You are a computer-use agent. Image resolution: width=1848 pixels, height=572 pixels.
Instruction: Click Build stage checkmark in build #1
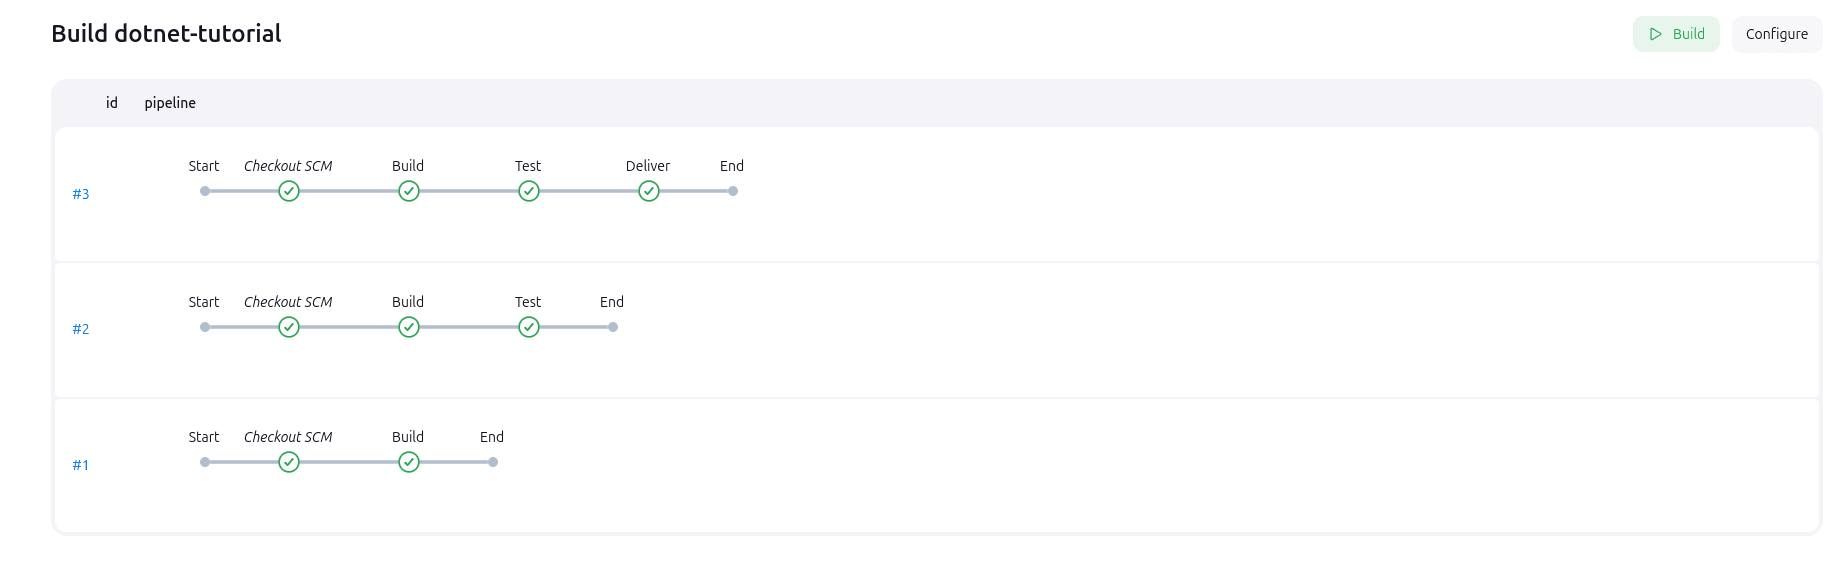[409, 462]
